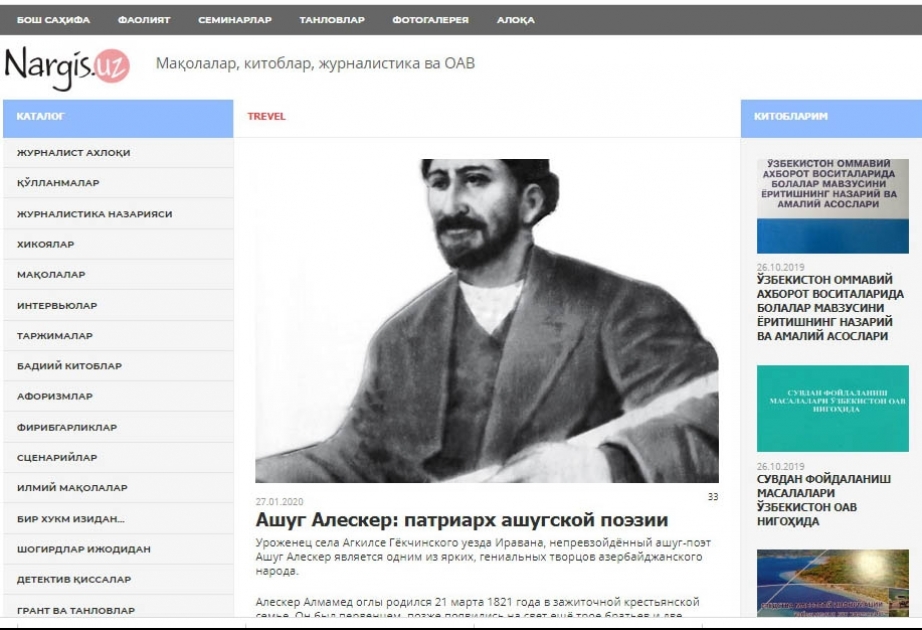This screenshot has width=922, height=630.
Task: Go to the СЕМИНАРЛАР page
Action: (x=235, y=20)
